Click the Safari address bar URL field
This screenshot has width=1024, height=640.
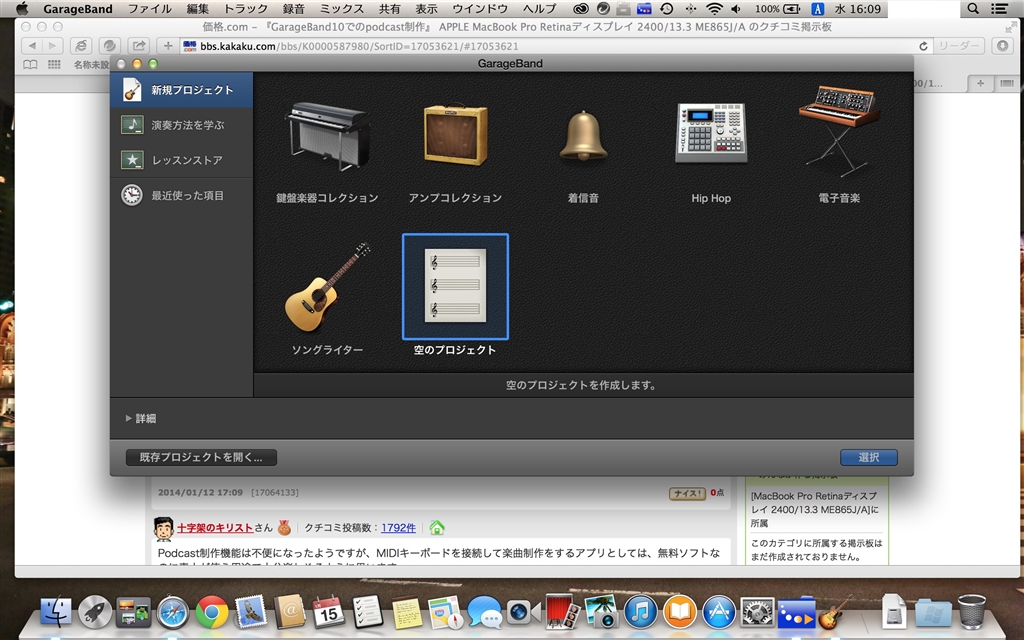click(555, 46)
